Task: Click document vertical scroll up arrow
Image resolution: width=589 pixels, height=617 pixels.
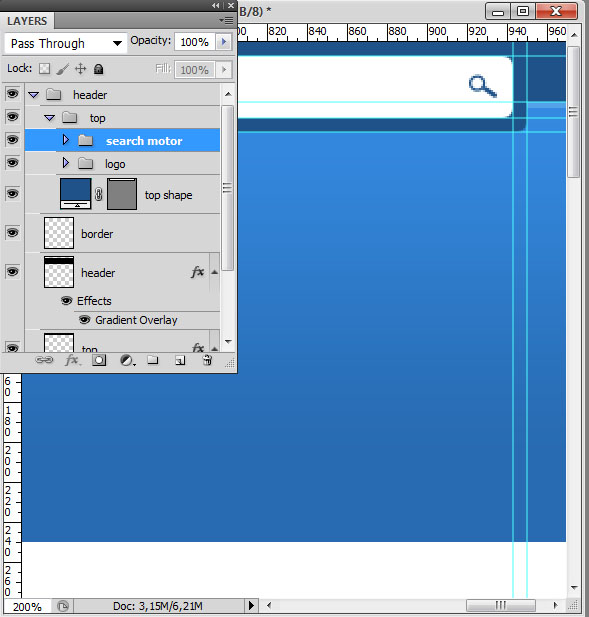Action: tap(574, 35)
